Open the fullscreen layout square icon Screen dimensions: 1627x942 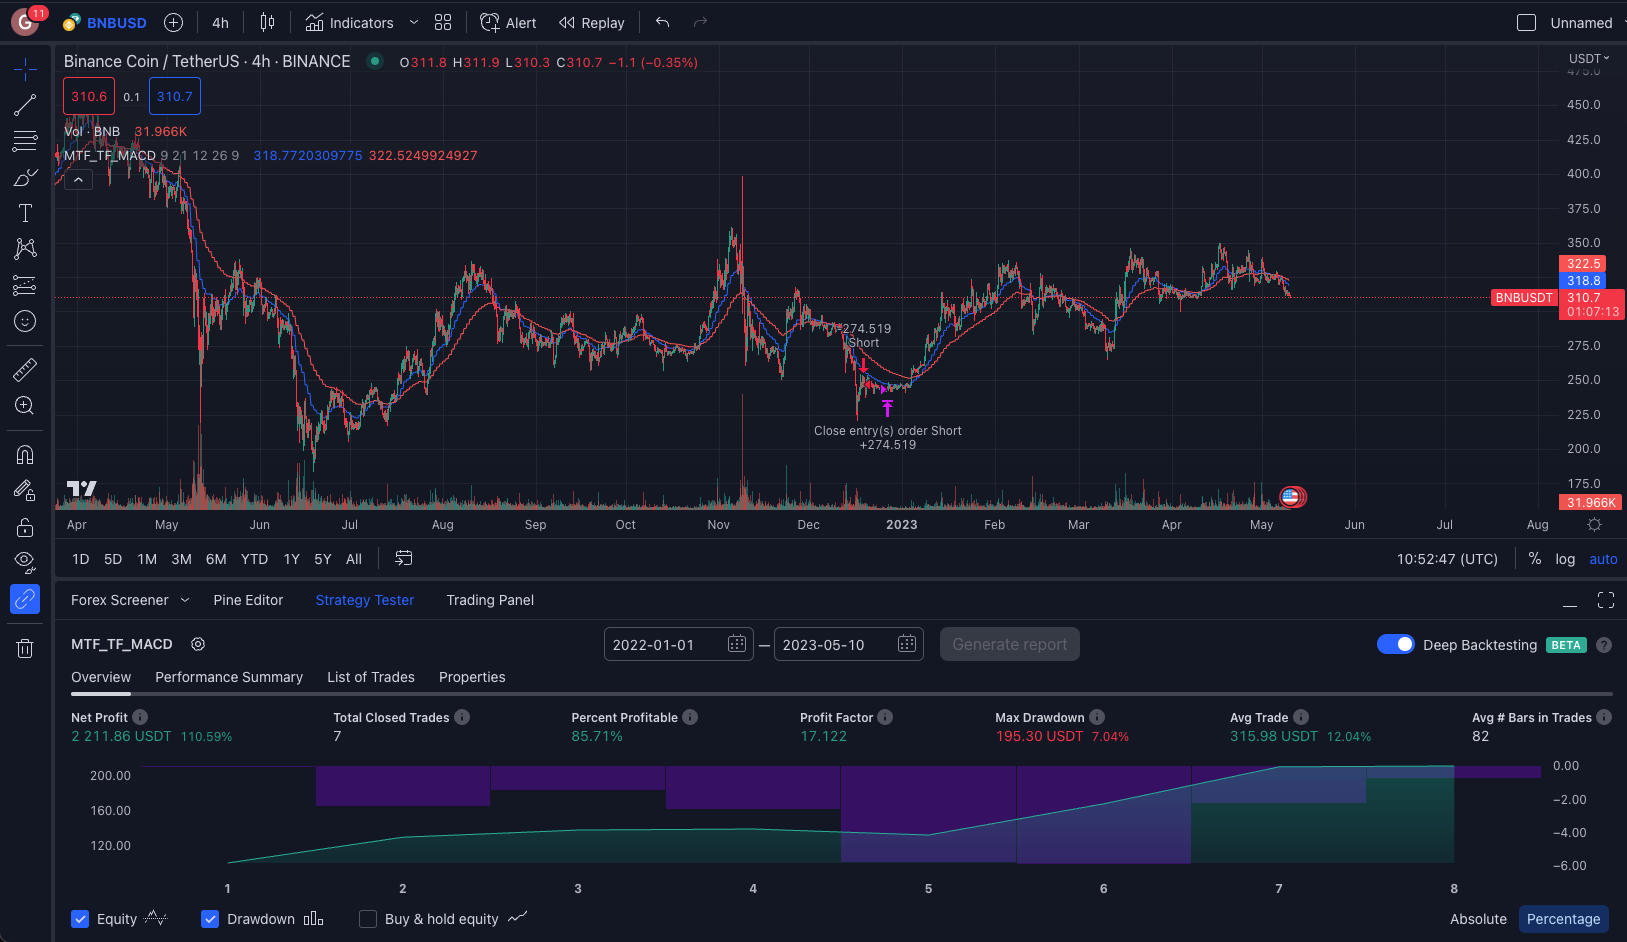coord(1526,22)
